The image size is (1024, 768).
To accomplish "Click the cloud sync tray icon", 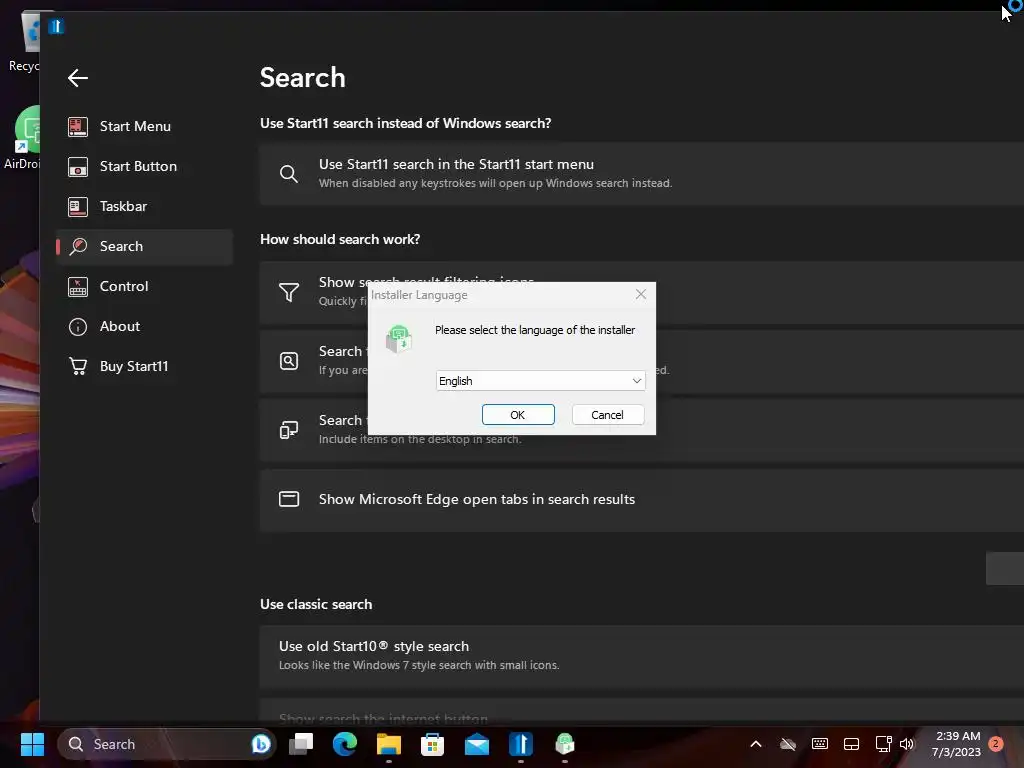I will click(x=788, y=744).
